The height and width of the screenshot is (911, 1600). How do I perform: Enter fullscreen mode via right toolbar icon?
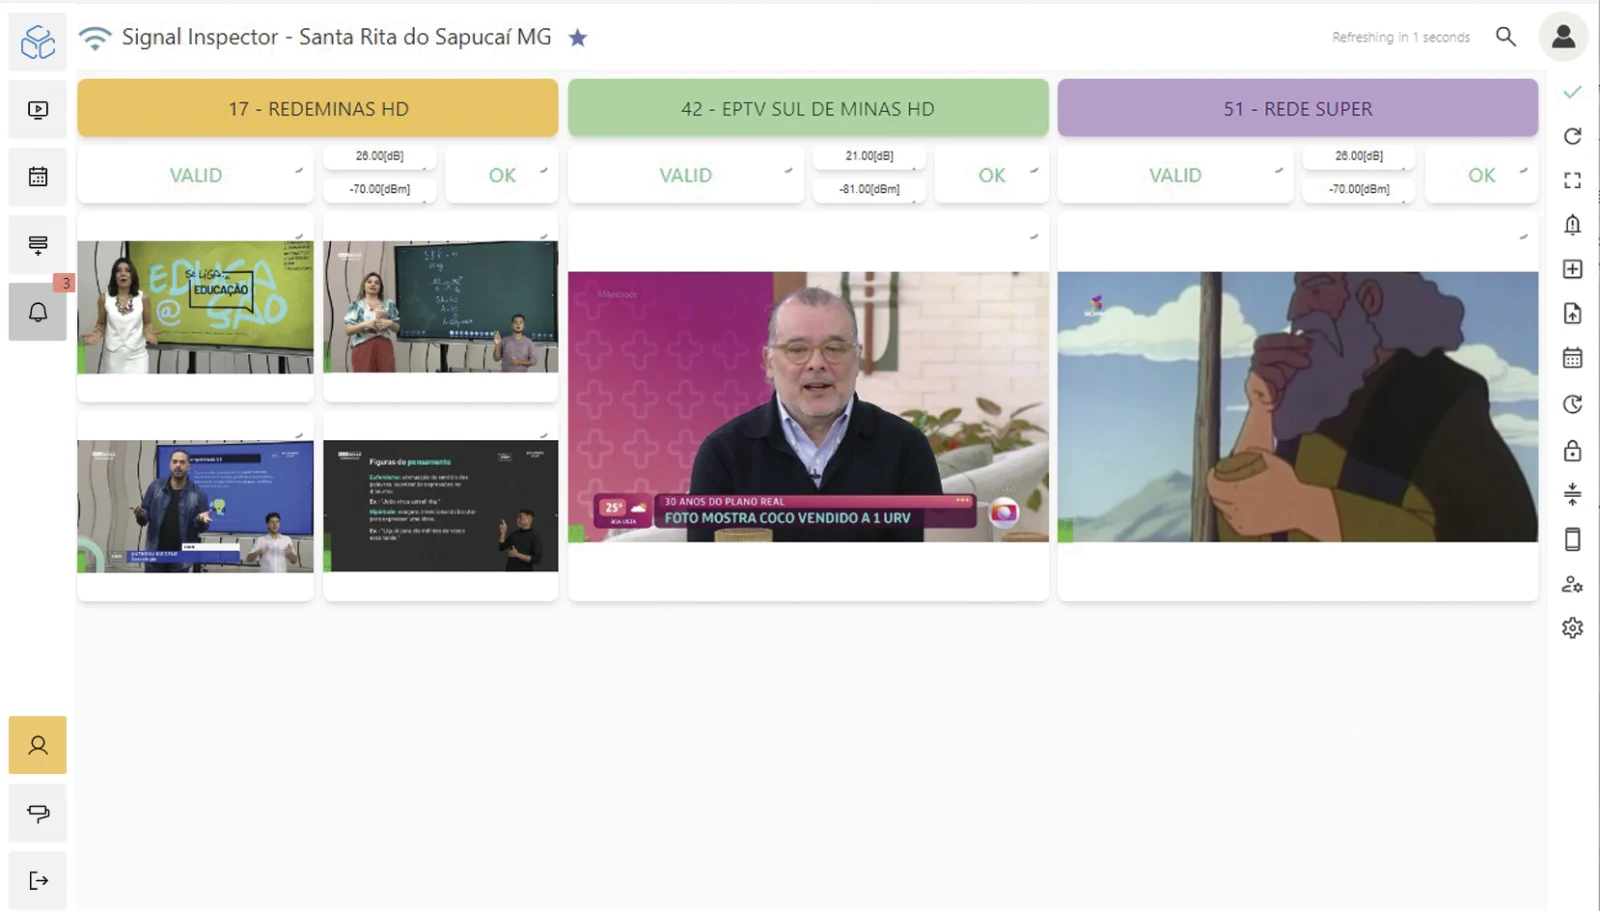click(1573, 180)
